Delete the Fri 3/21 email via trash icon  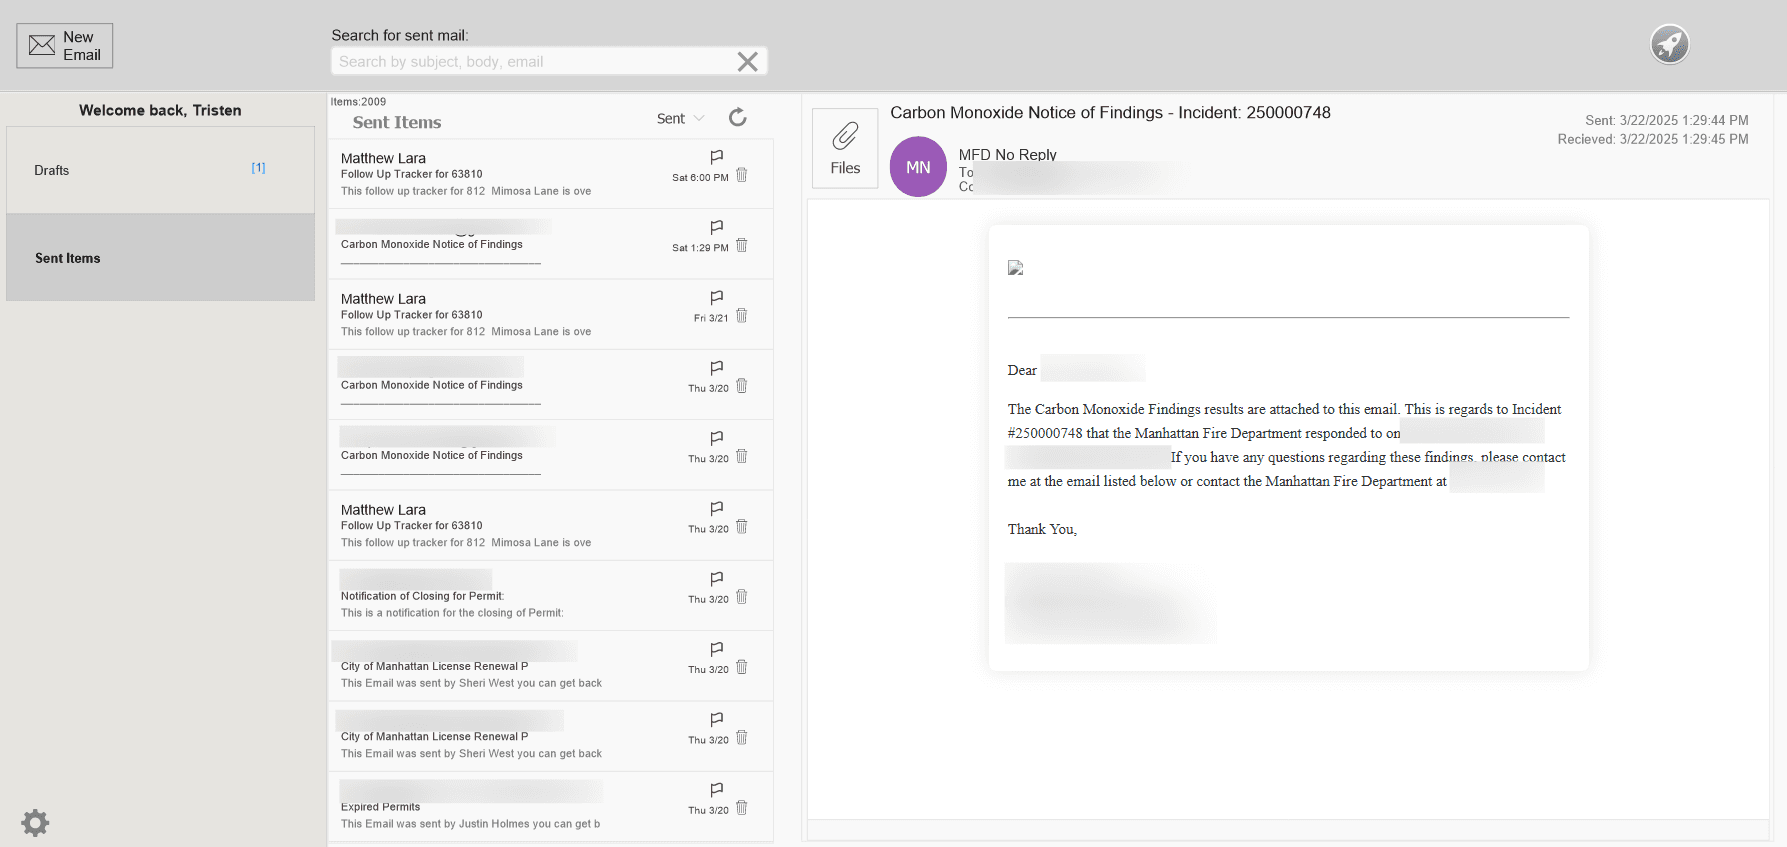tap(742, 316)
